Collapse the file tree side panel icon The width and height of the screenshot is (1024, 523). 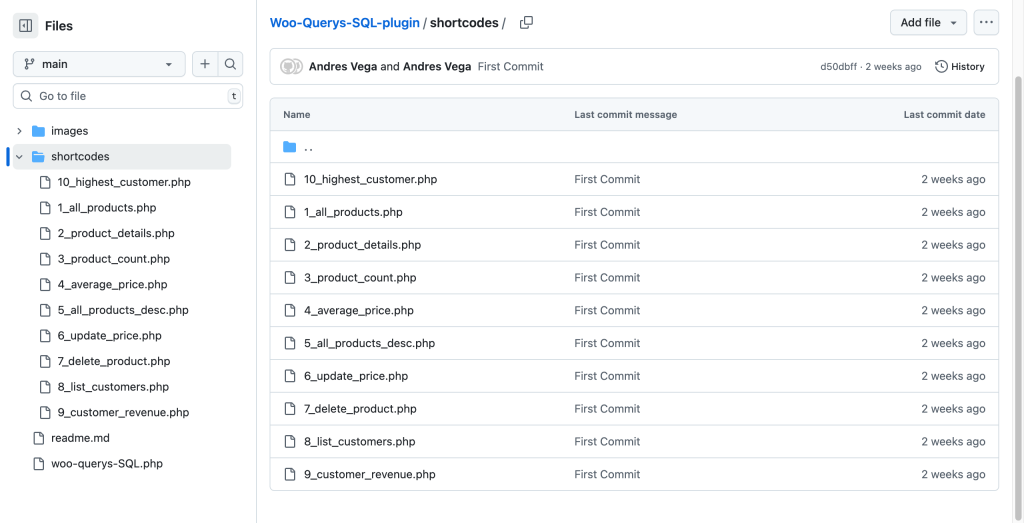tap(25, 26)
